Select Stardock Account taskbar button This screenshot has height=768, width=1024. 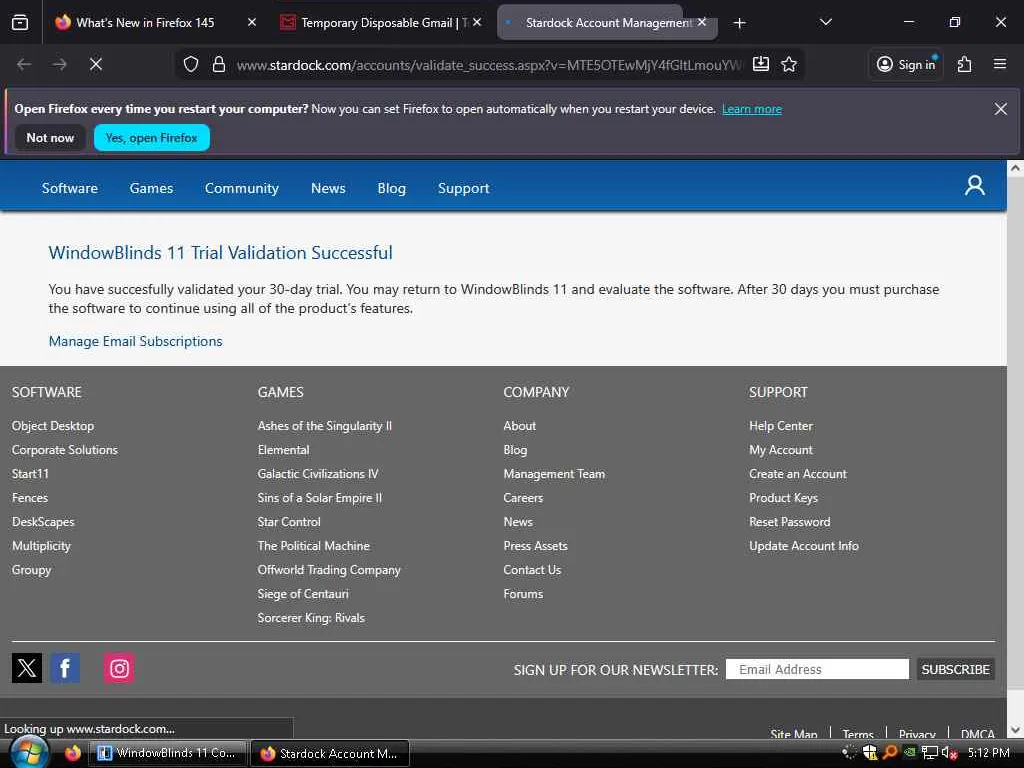(330, 753)
